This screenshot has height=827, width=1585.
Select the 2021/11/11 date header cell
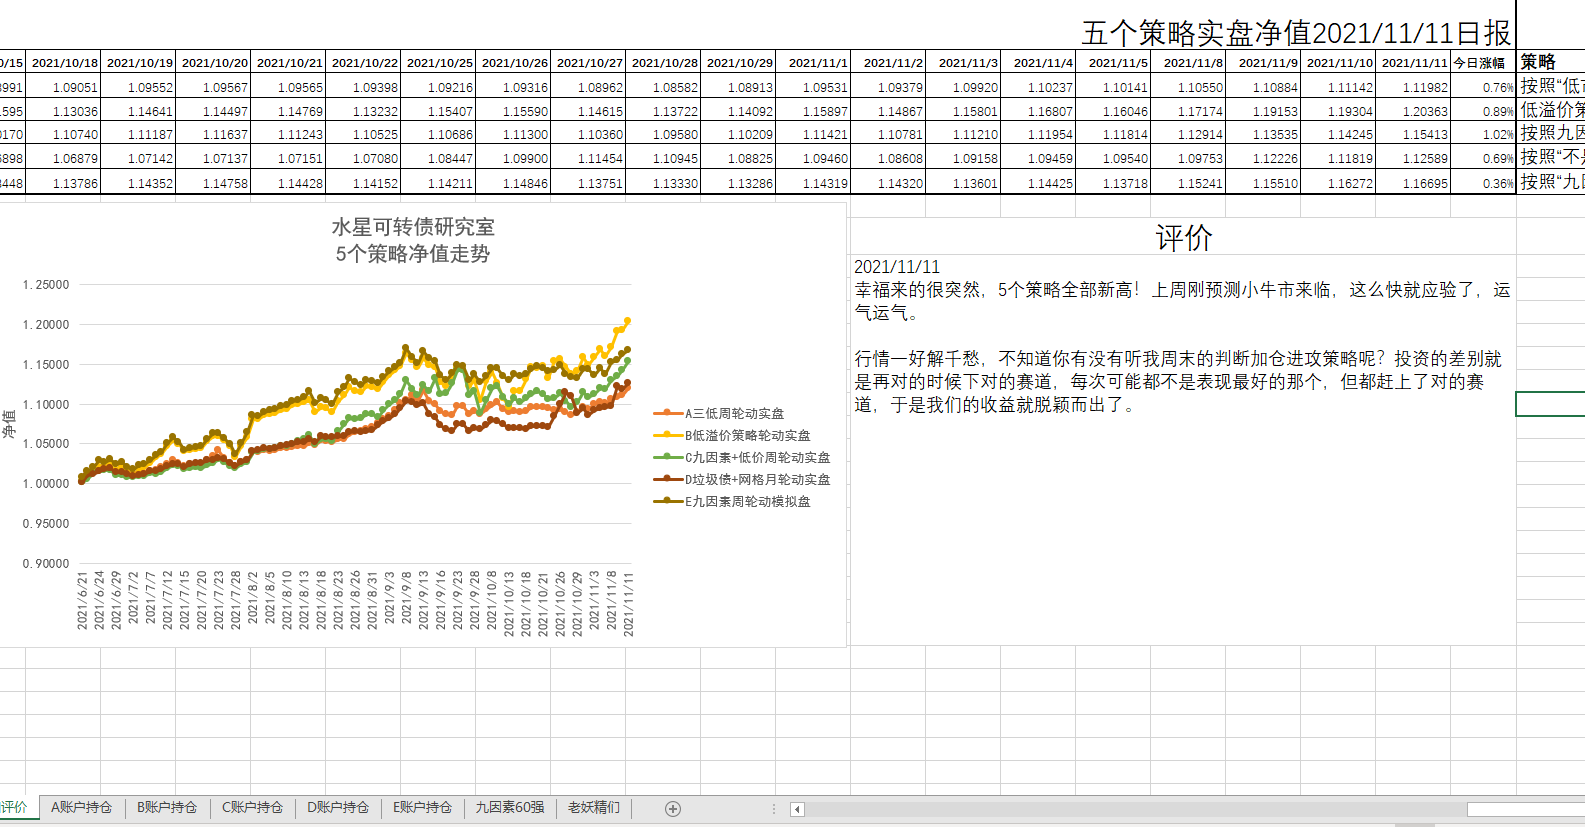1413,63
